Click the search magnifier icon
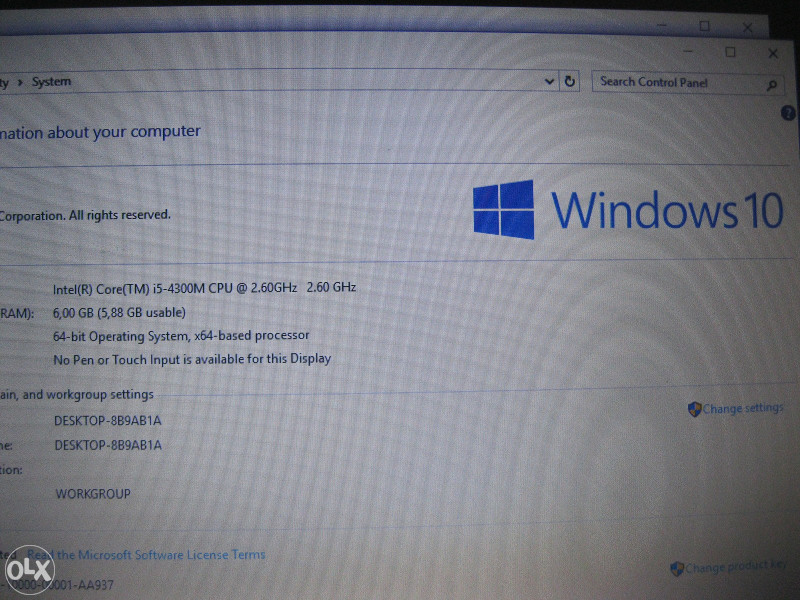 tap(772, 85)
